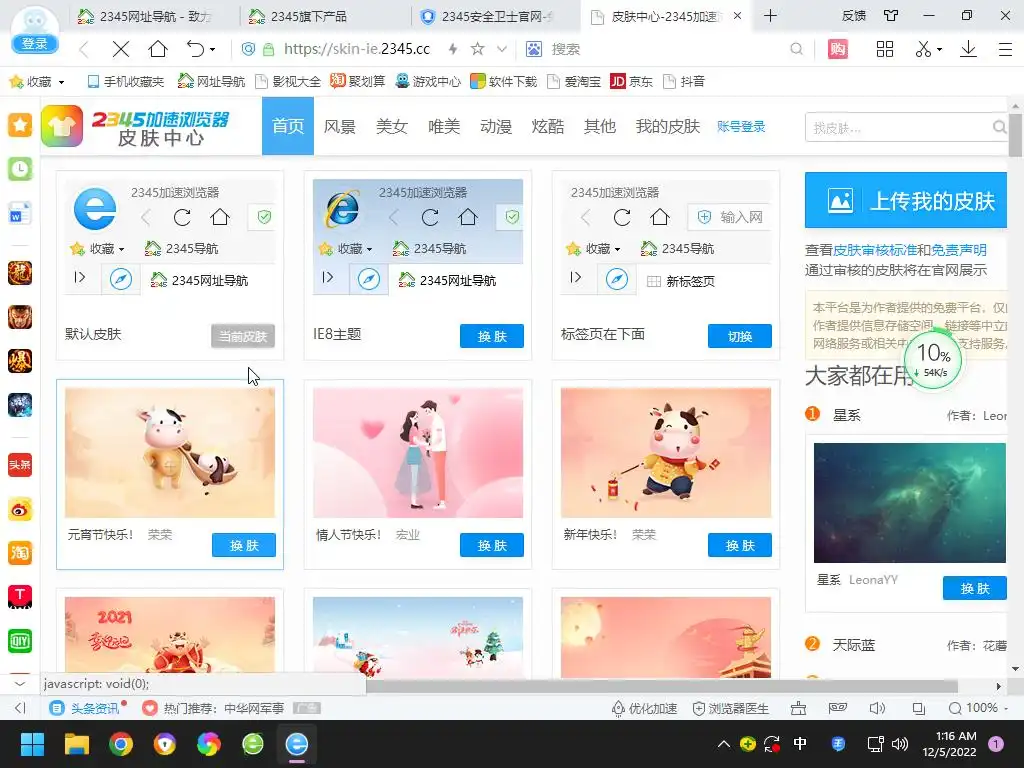Select the 动漫 category tab

[496, 126]
